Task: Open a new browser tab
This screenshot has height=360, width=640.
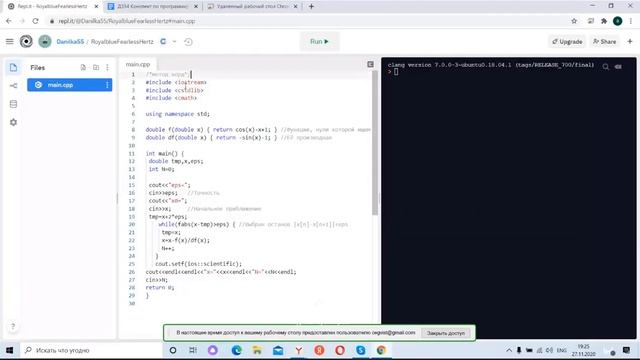Action: [311, 7]
